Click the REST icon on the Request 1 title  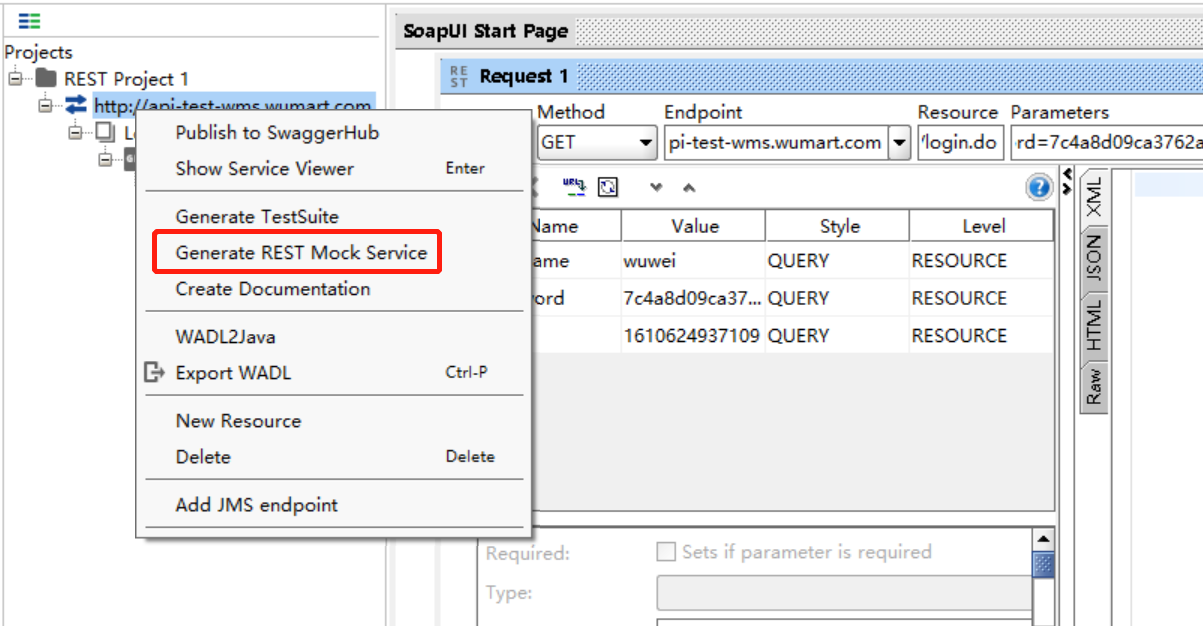tap(459, 76)
